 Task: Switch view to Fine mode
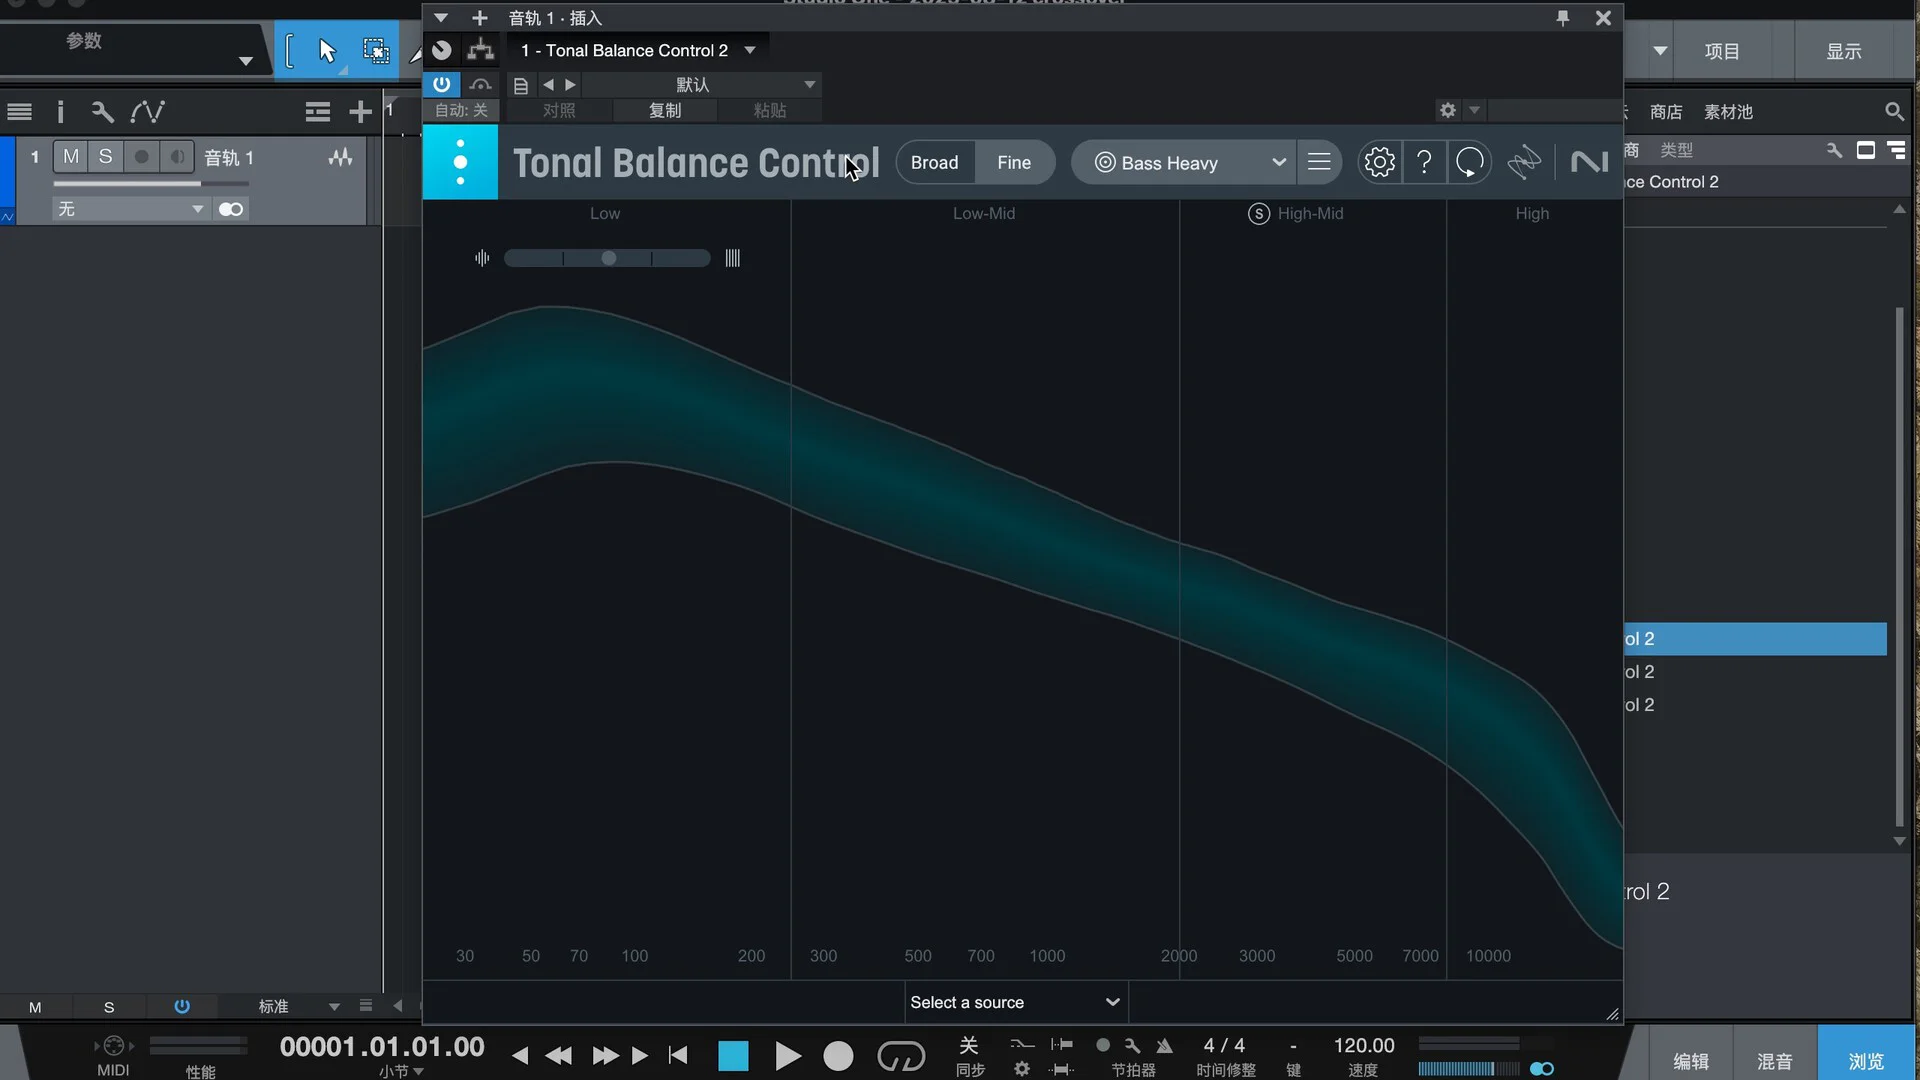(1013, 162)
